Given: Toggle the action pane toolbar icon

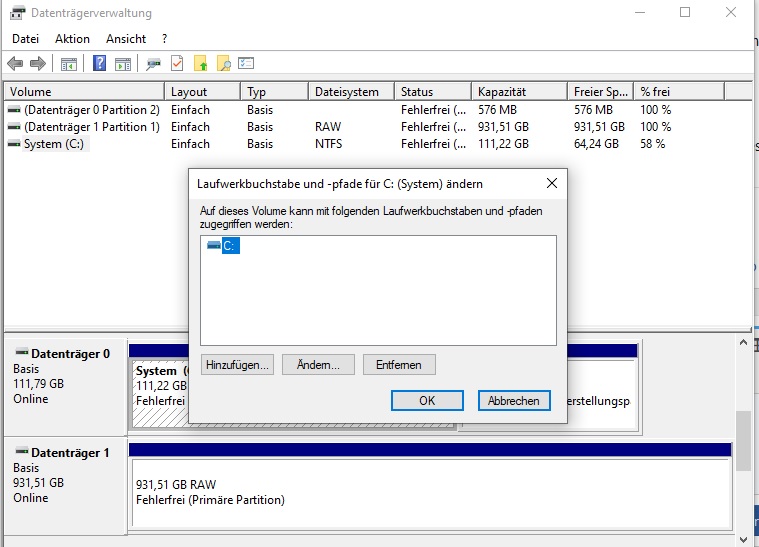Looking at the screenshot, I should coord(123,64).
